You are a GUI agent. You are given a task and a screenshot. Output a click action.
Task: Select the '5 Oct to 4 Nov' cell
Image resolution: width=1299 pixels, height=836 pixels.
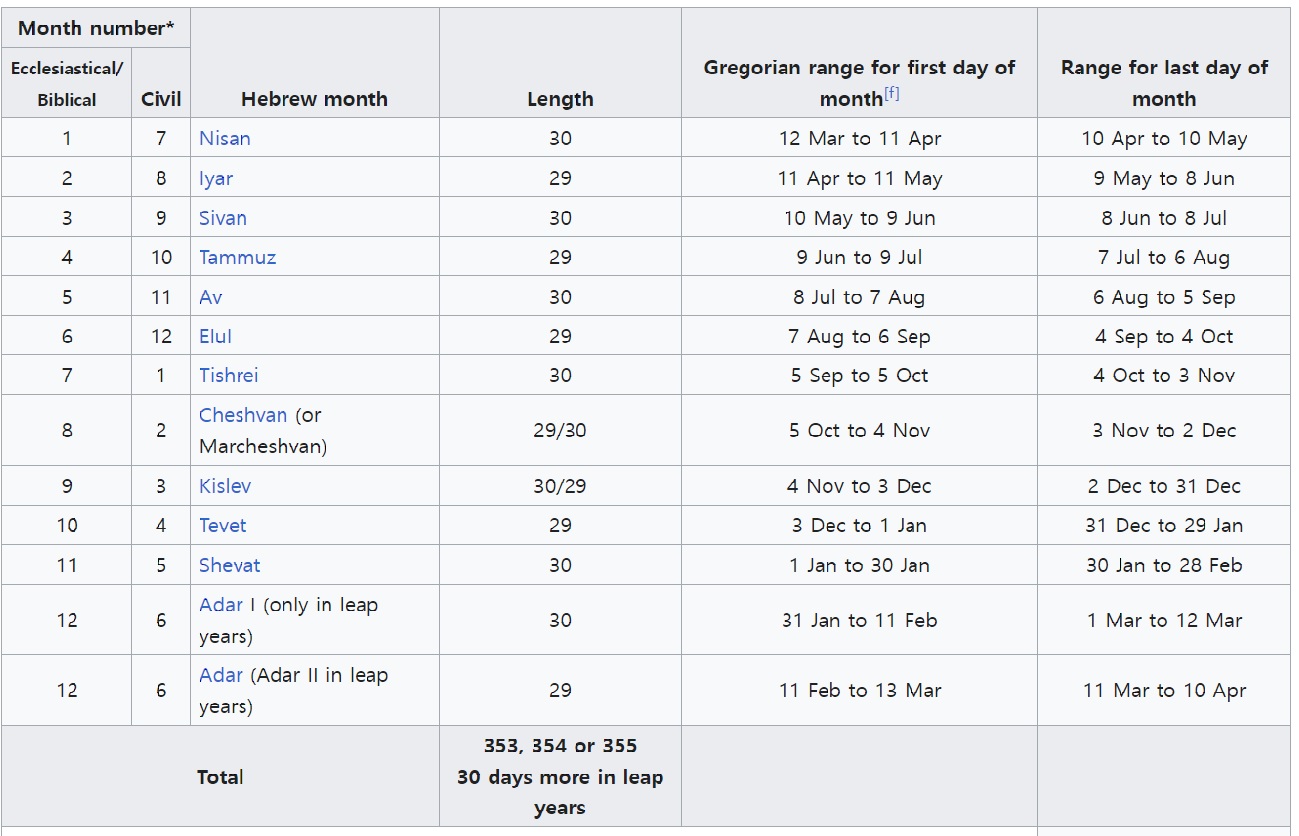pos(860,430)
